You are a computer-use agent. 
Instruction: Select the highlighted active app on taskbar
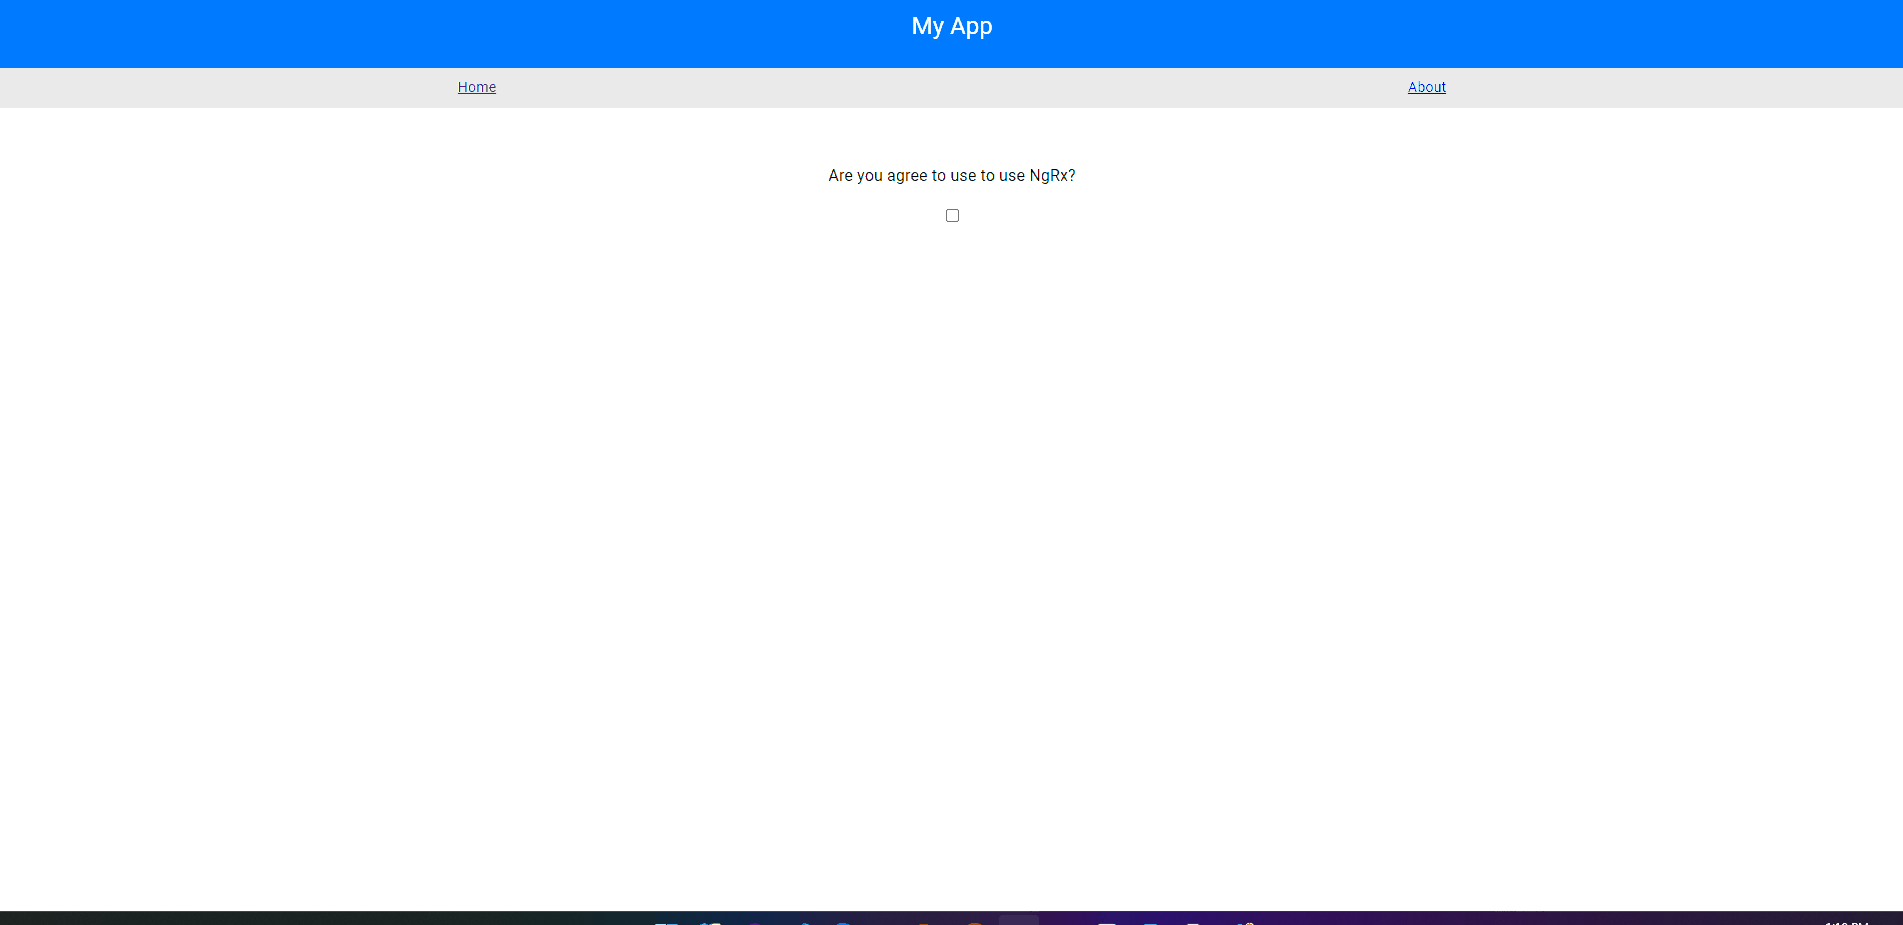click(x=1018, y=920)
